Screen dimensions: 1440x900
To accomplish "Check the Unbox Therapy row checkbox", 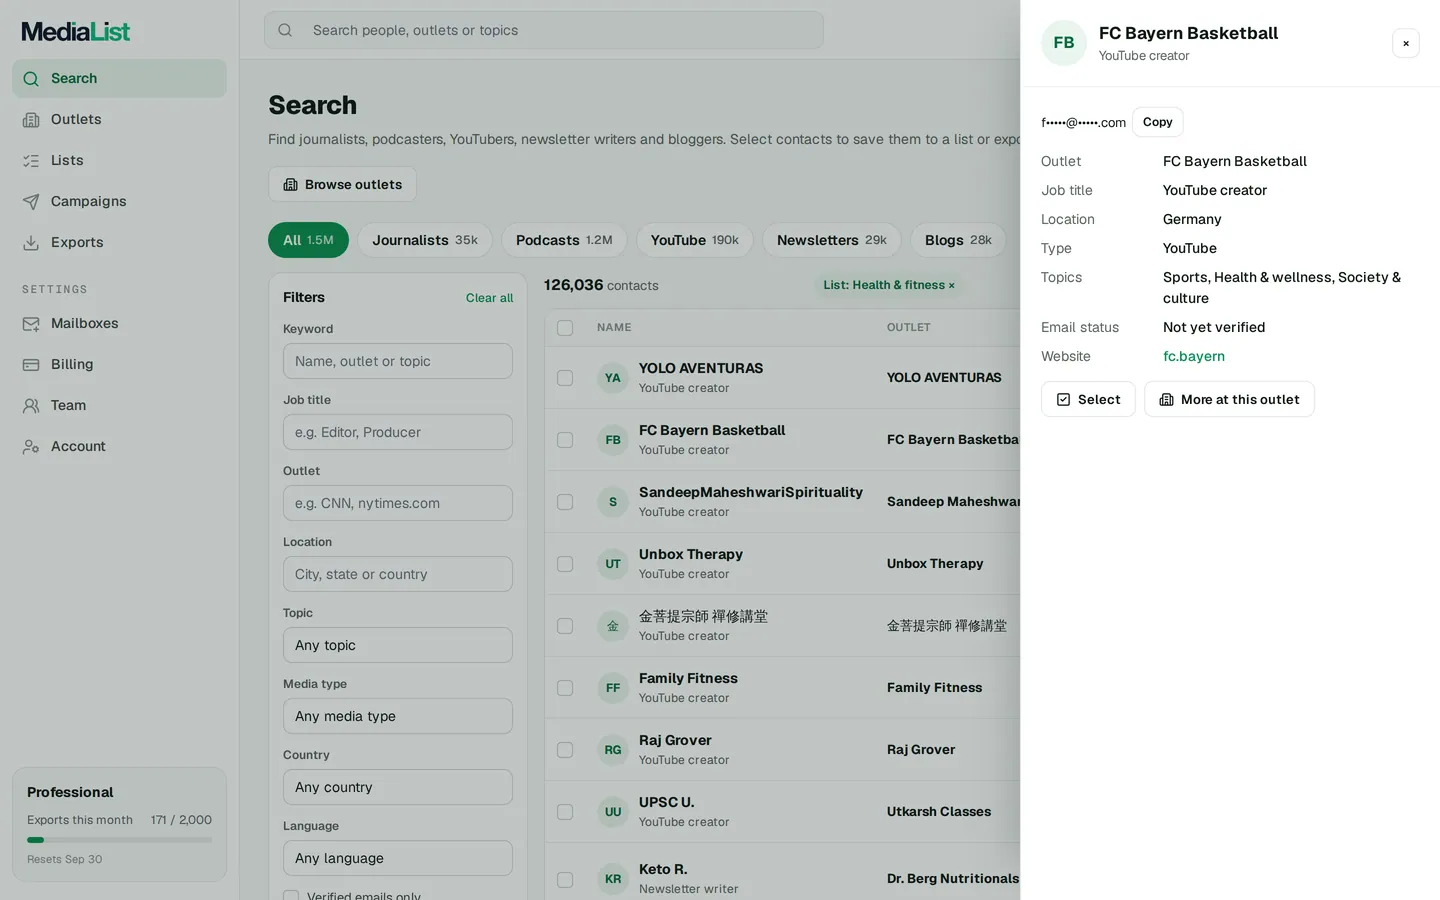I will (565, 564).
